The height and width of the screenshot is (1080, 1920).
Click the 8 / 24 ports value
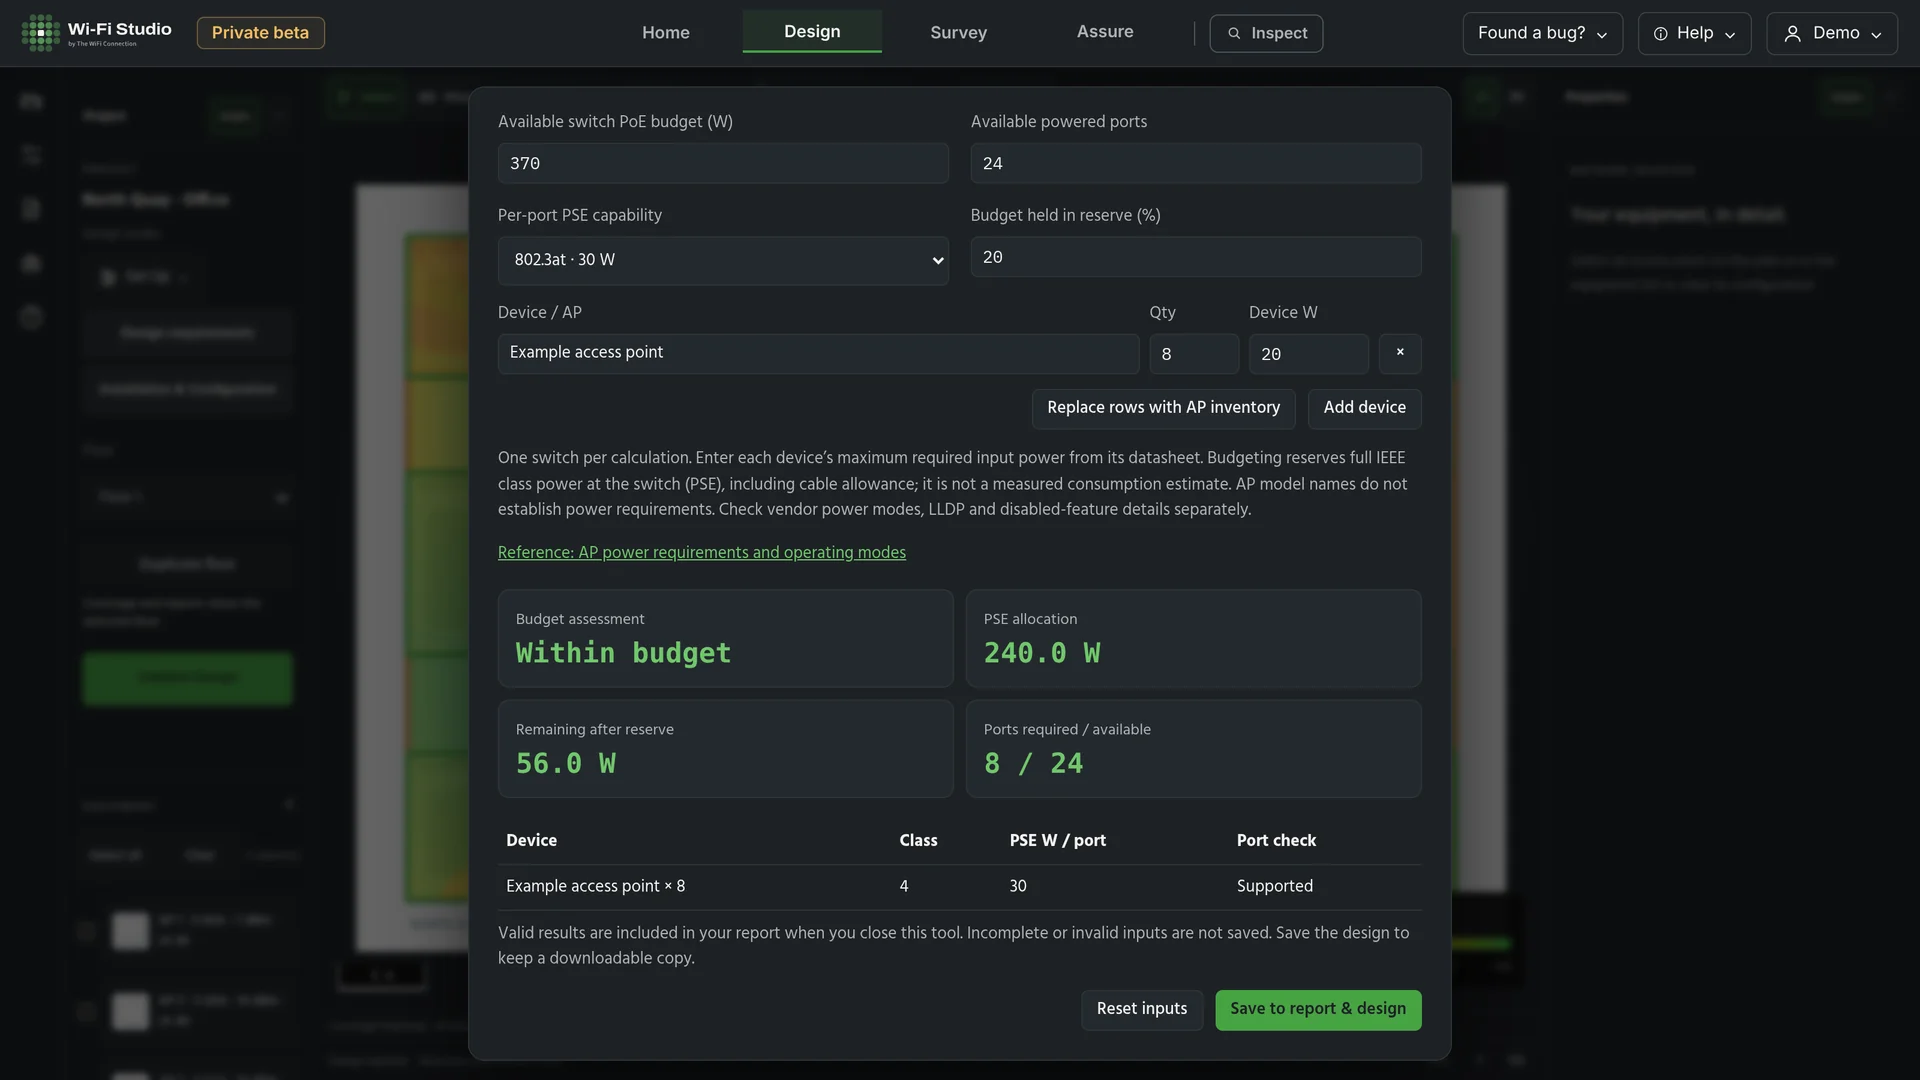1033,764
